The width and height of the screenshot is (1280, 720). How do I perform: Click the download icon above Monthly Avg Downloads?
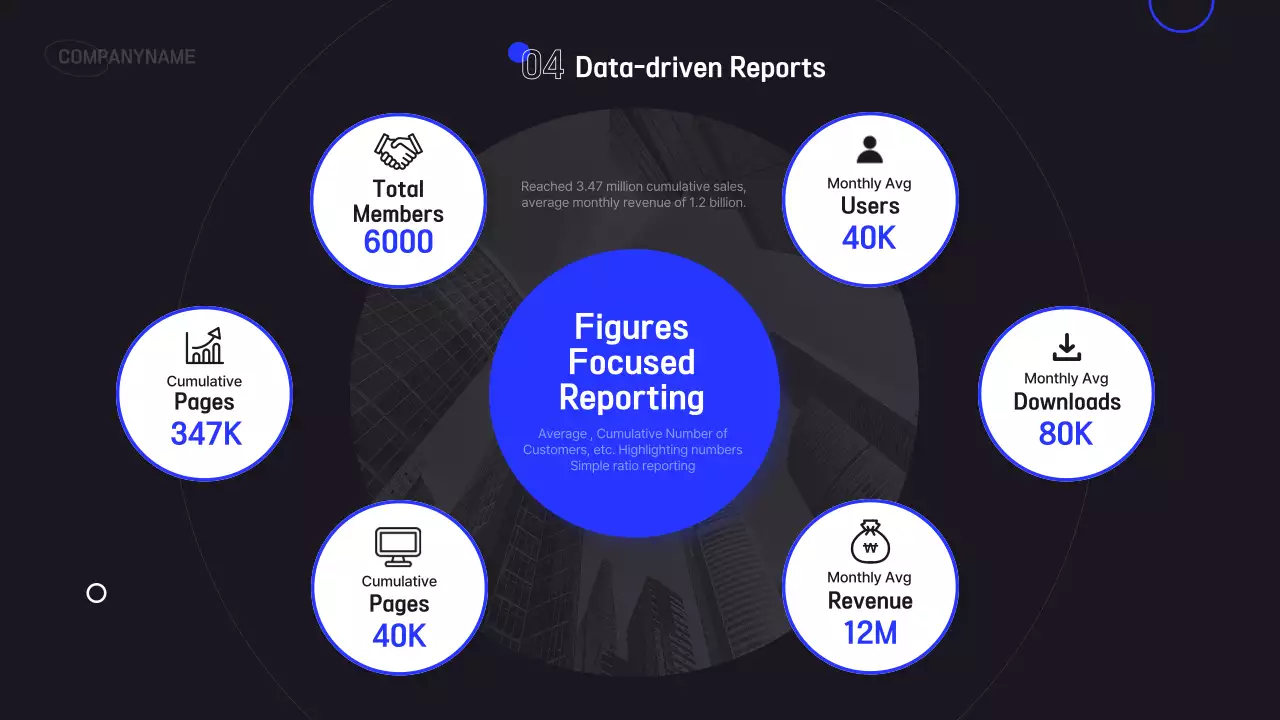coord(1066,345)
